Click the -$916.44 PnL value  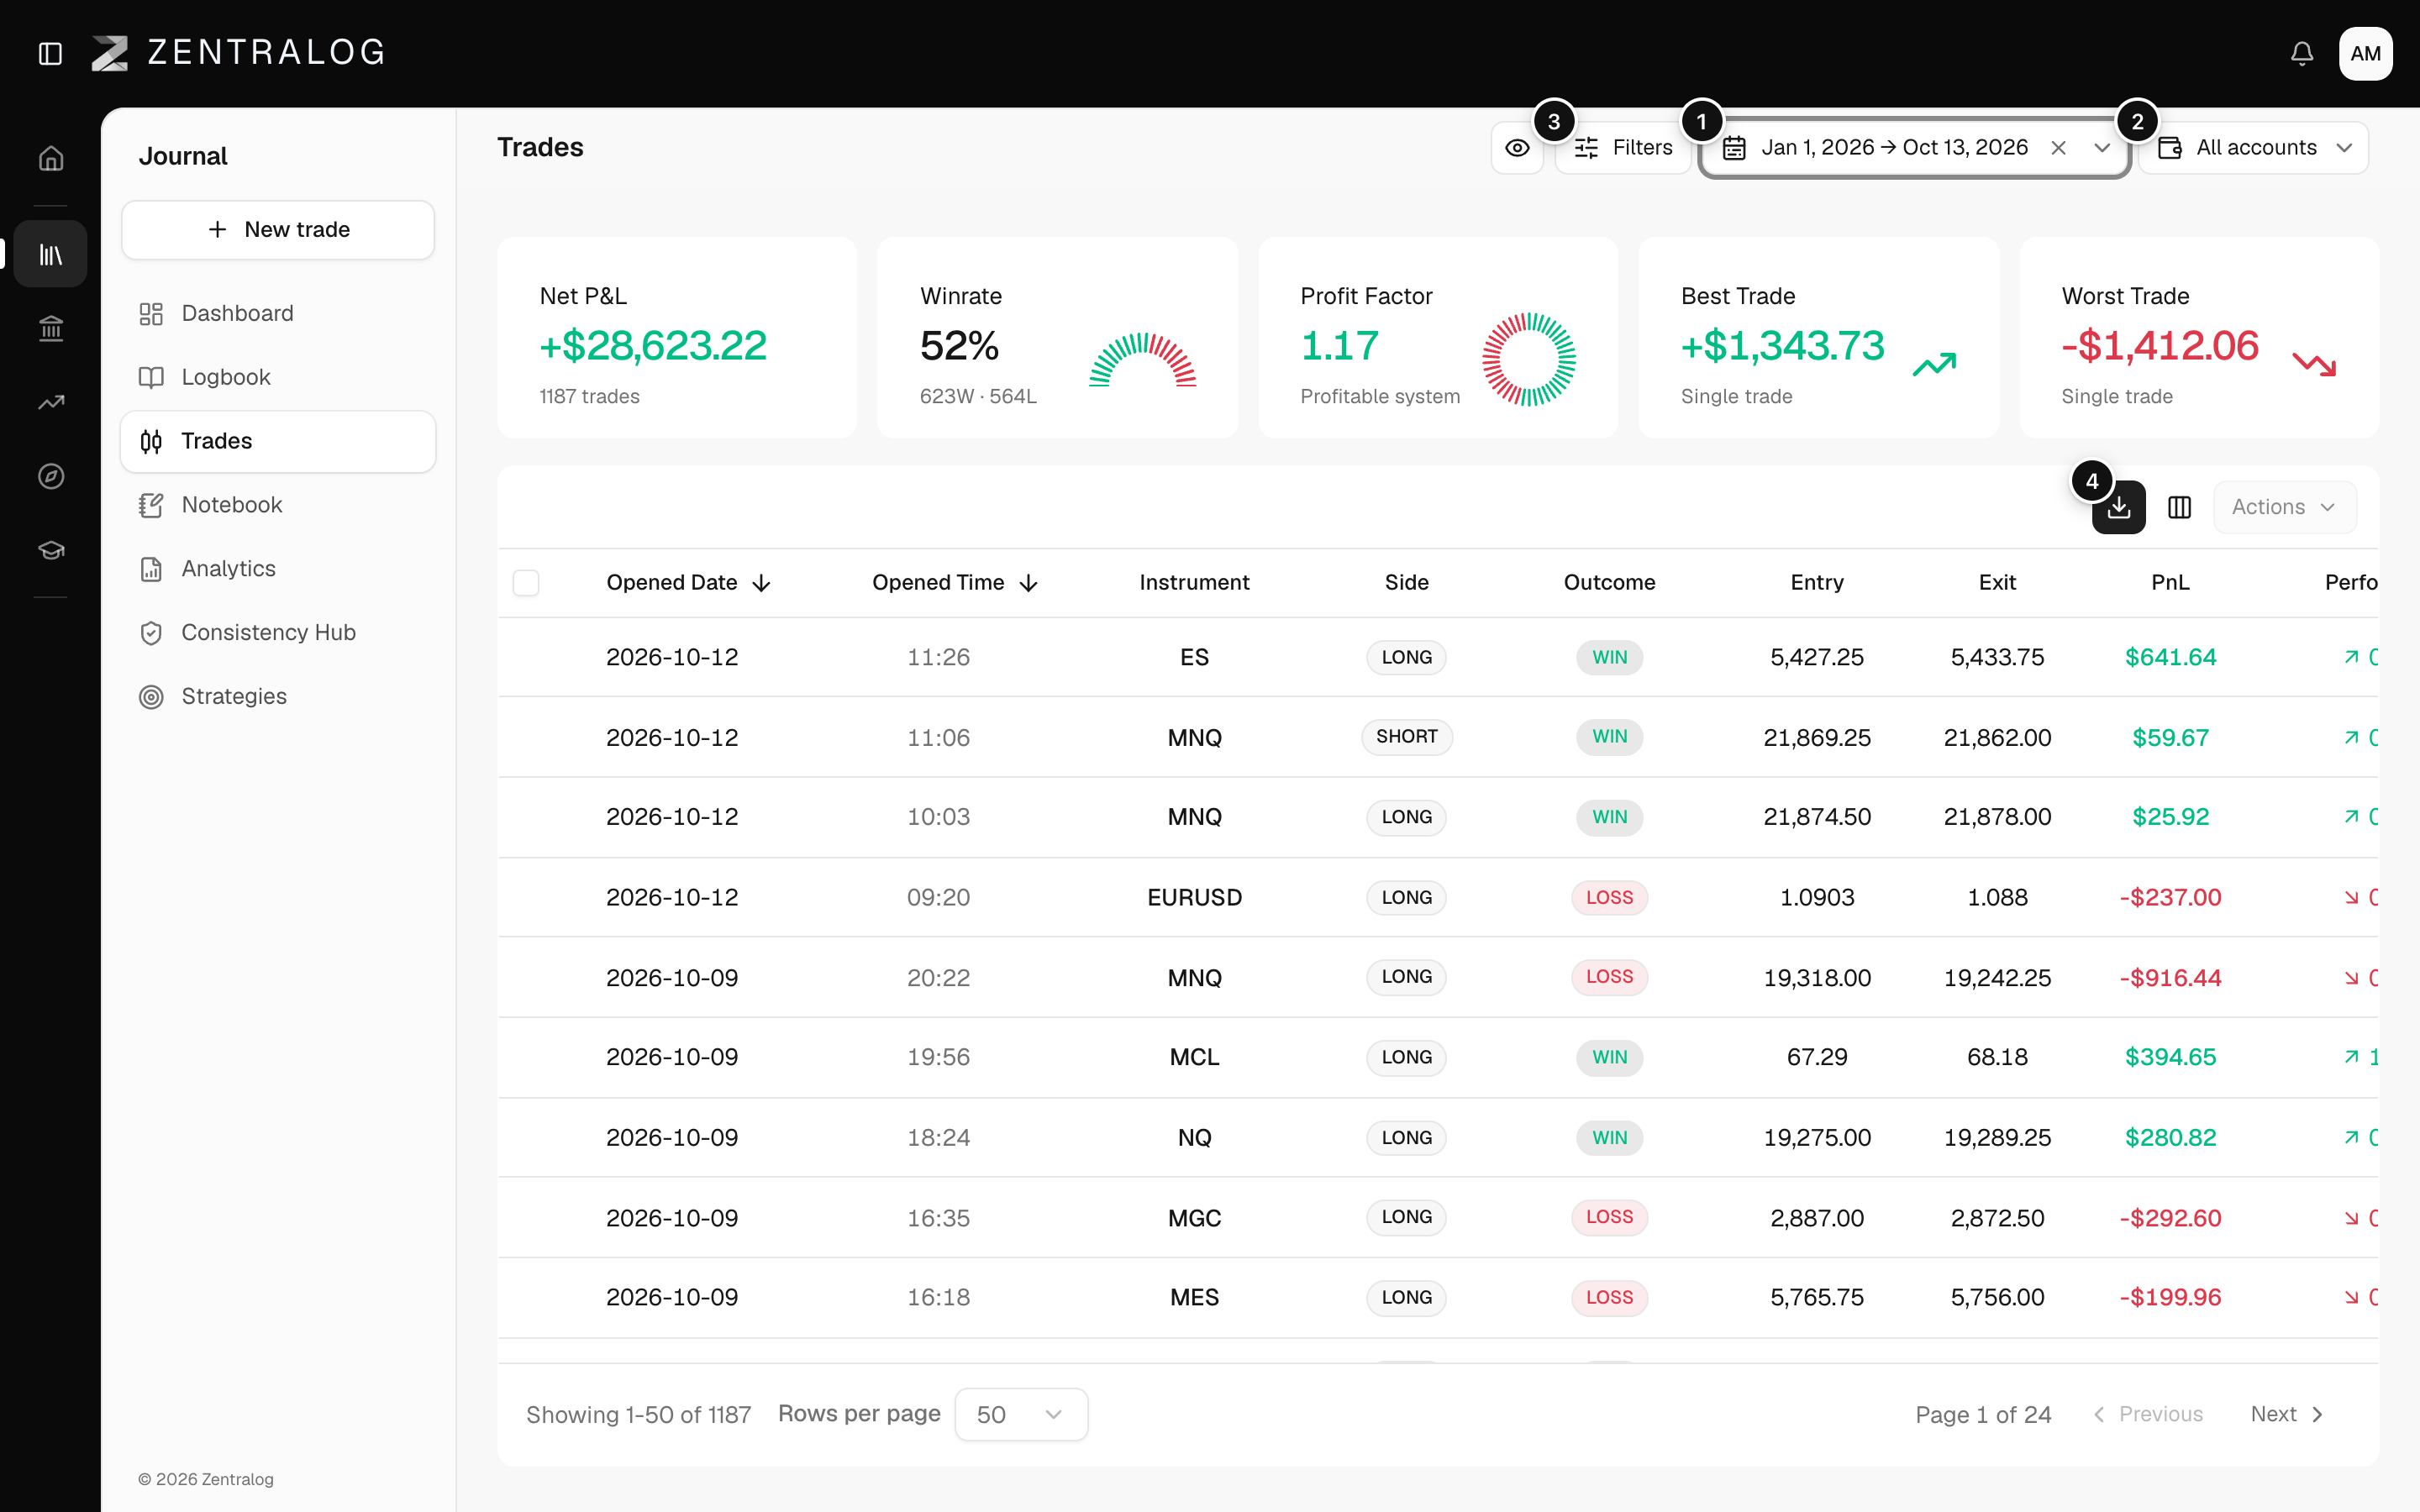2170,978
